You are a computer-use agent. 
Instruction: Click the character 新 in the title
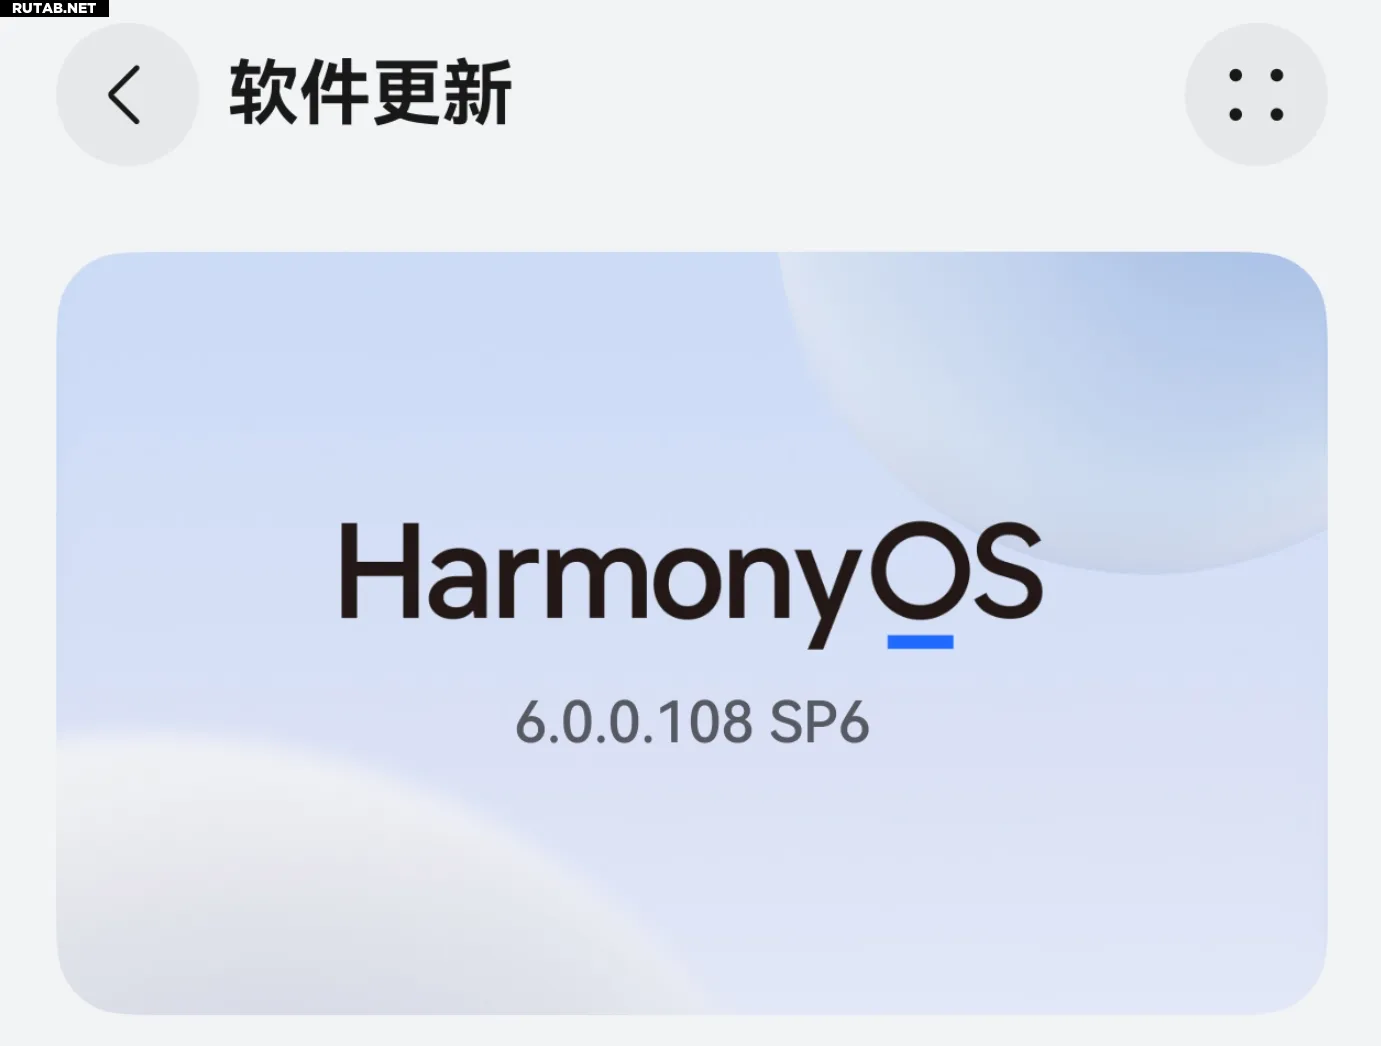[x=478, y=93]
